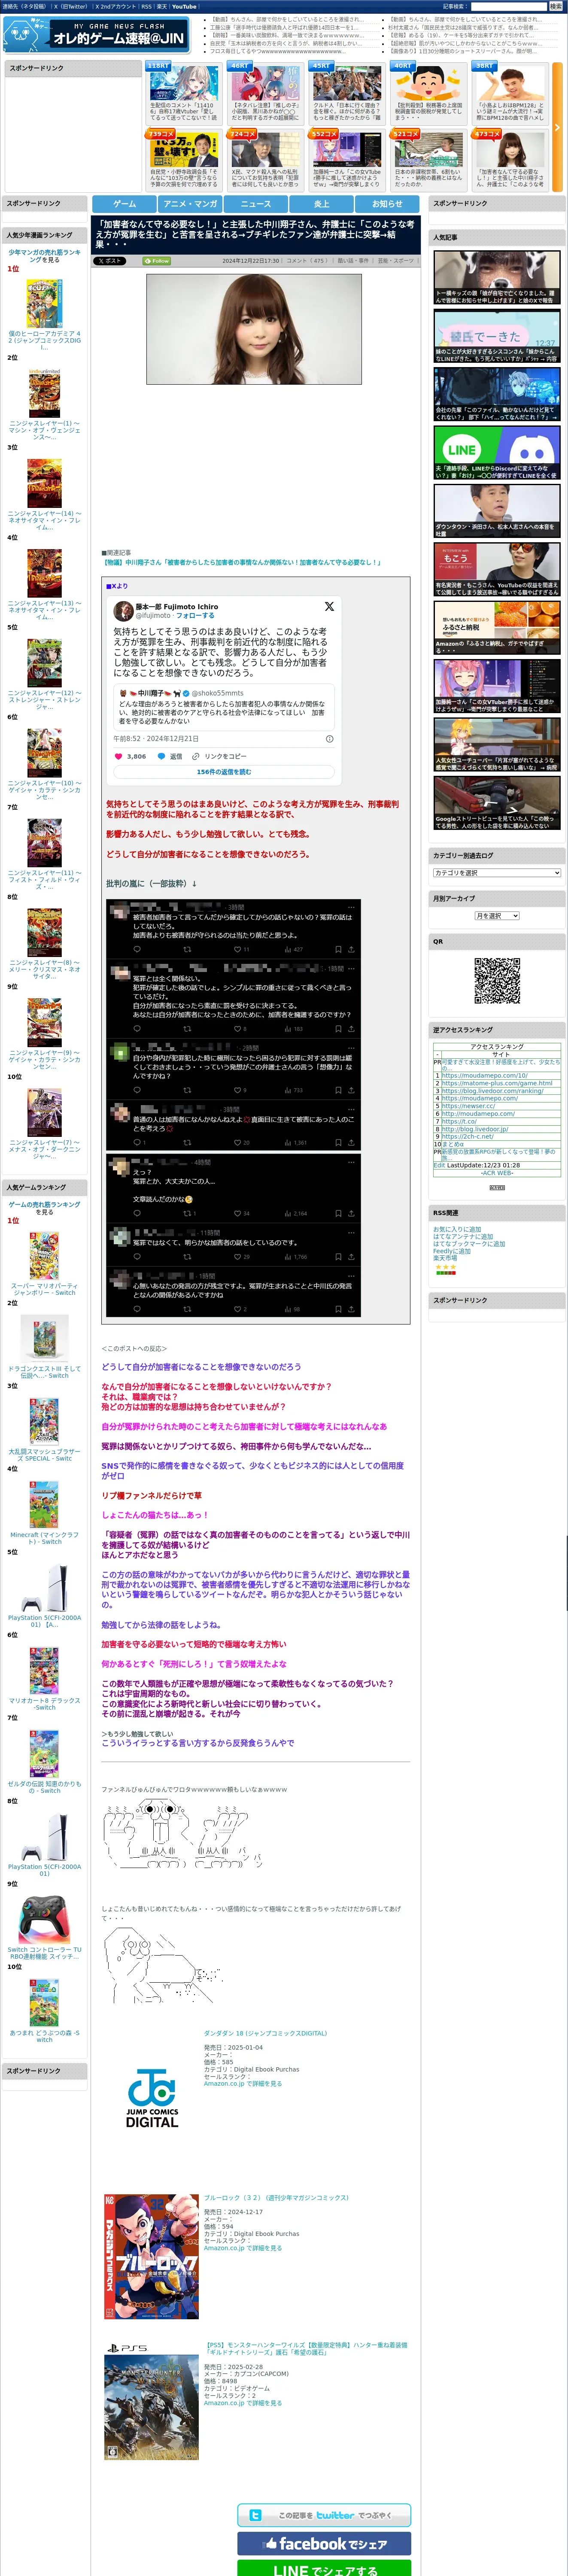Click the Edit link in the access ranking
Screen dimensions: 568x2576
tap(439, 1165)
